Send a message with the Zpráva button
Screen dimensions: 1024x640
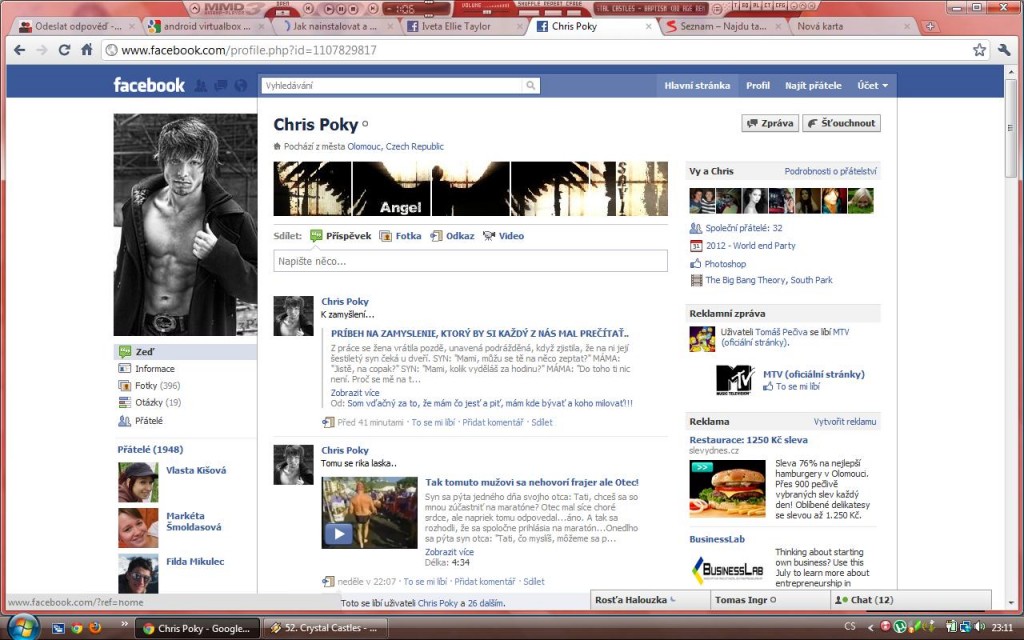pyautogui.click(x=770, y=123)
